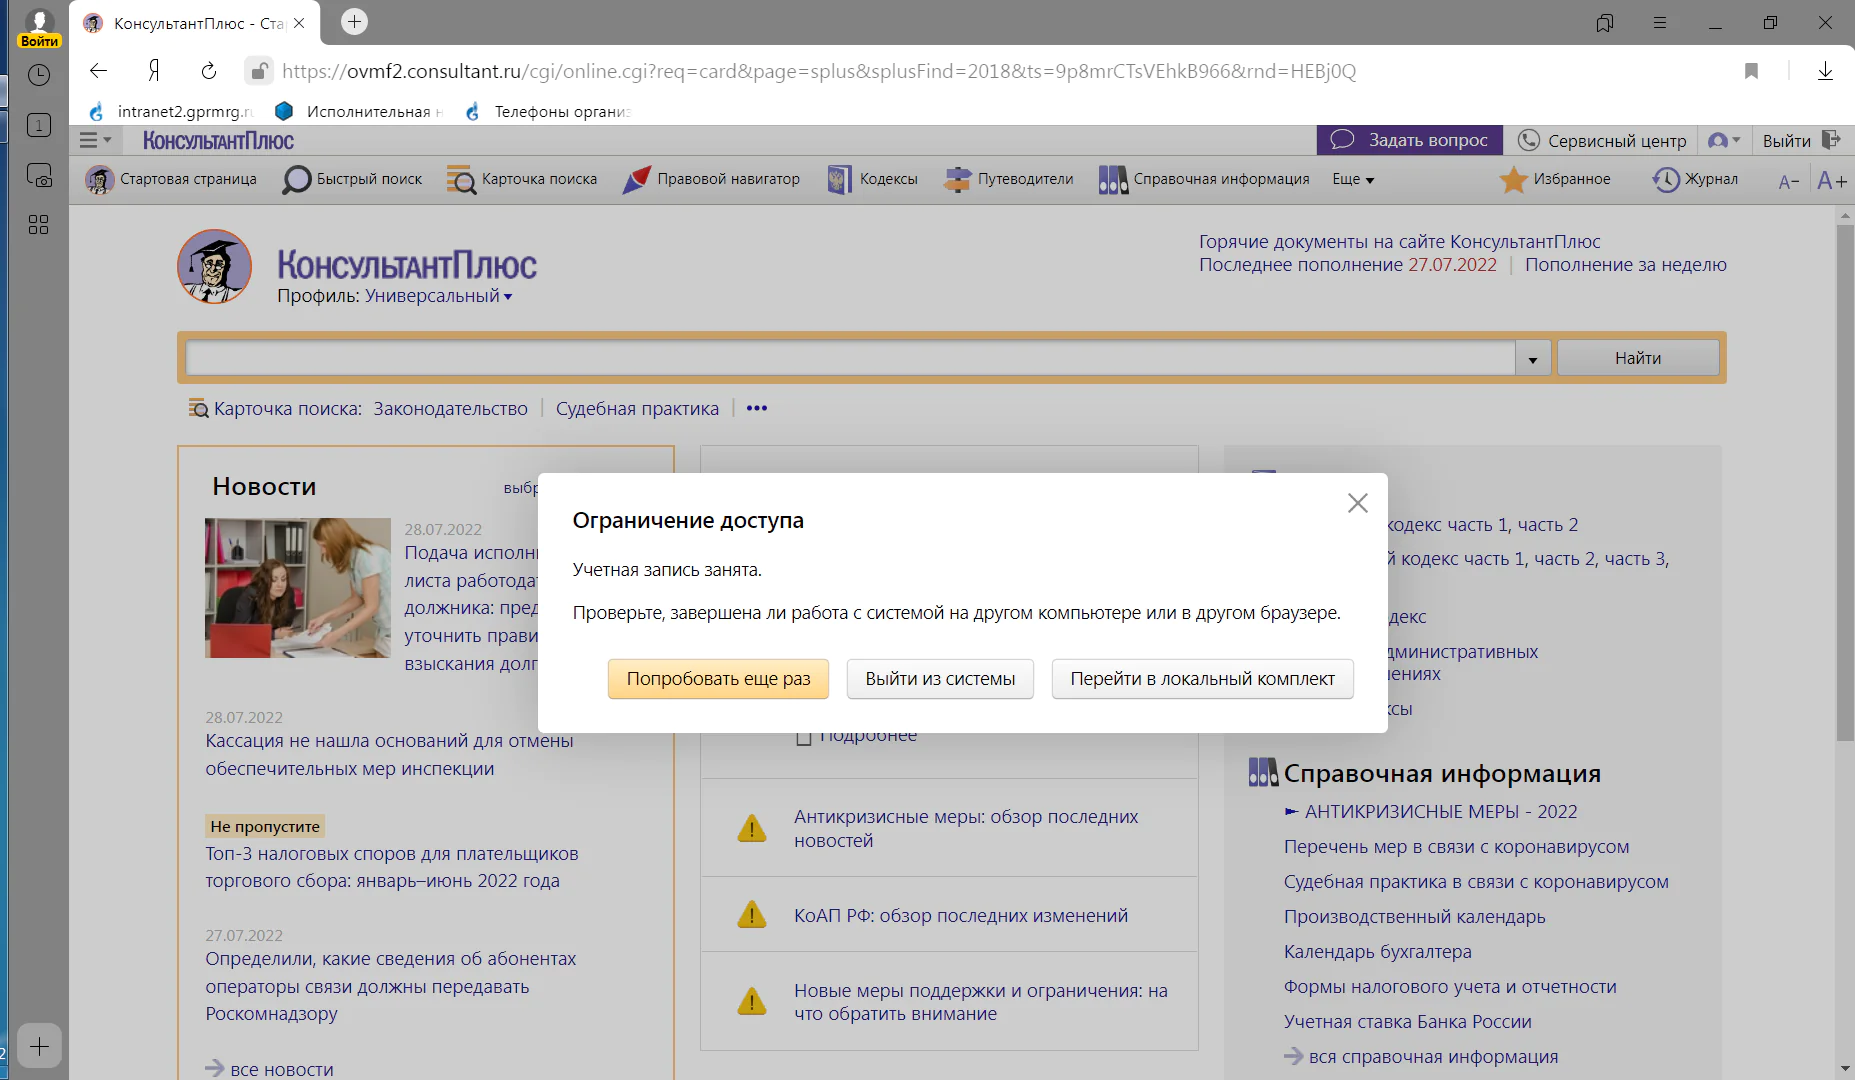Open Избранное star icon
1855x1080 pixels.
point(1514,180)
